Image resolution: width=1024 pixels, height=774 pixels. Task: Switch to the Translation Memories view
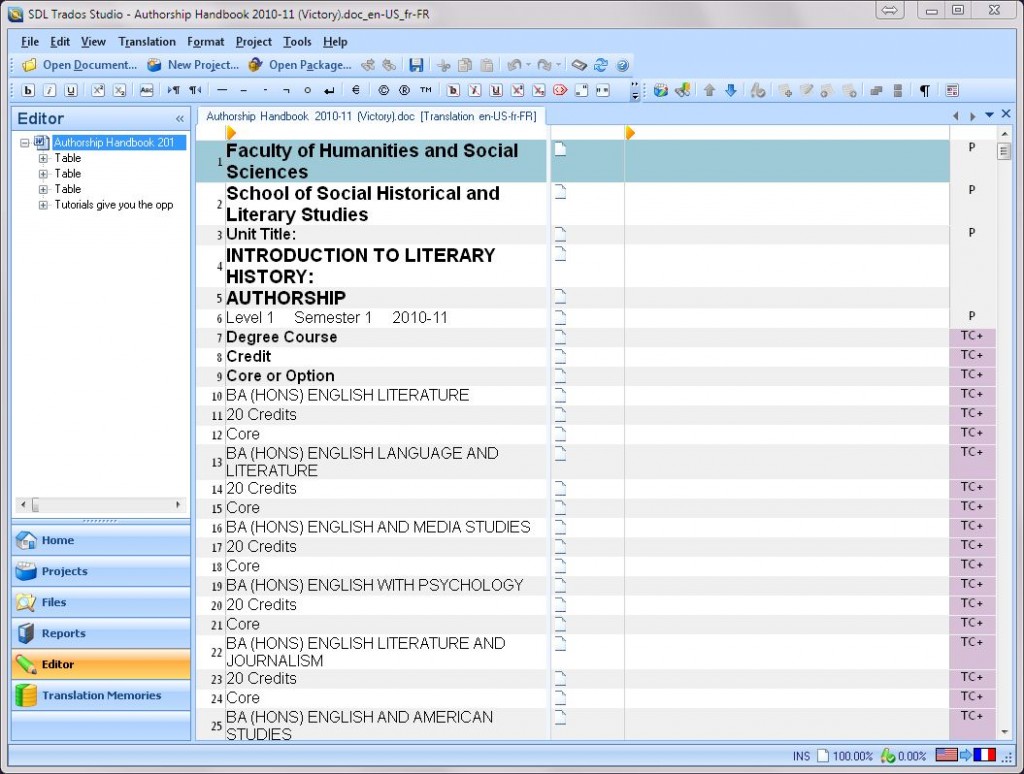click(101, 696)
